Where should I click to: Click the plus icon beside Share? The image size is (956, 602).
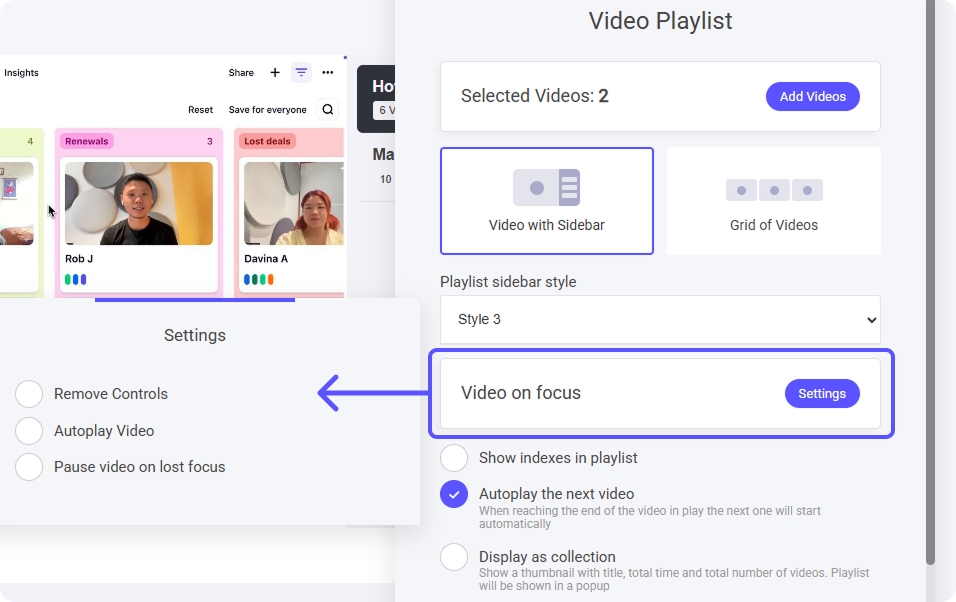click(x=275, y=73)
